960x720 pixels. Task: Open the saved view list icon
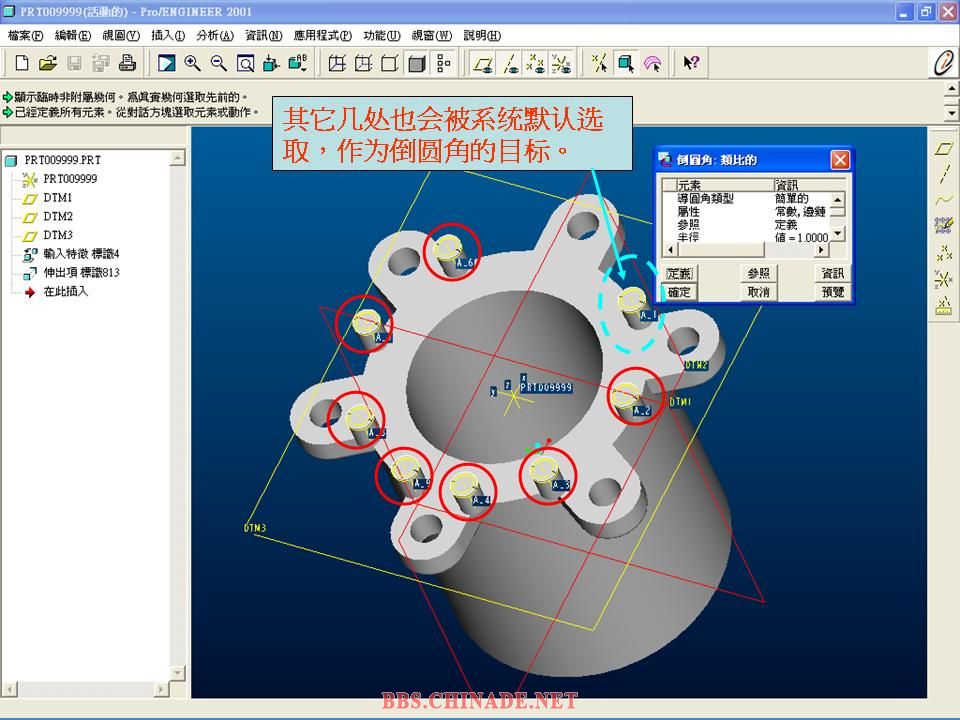tap(298, 63)
